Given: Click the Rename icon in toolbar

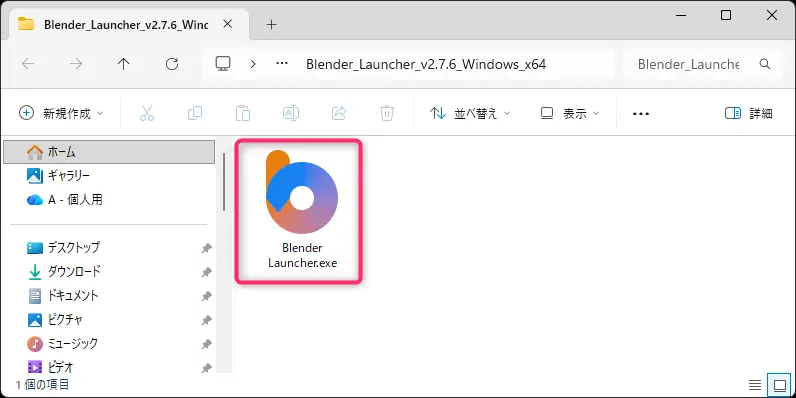Looking at the screenshot, I should coord(291,113).
